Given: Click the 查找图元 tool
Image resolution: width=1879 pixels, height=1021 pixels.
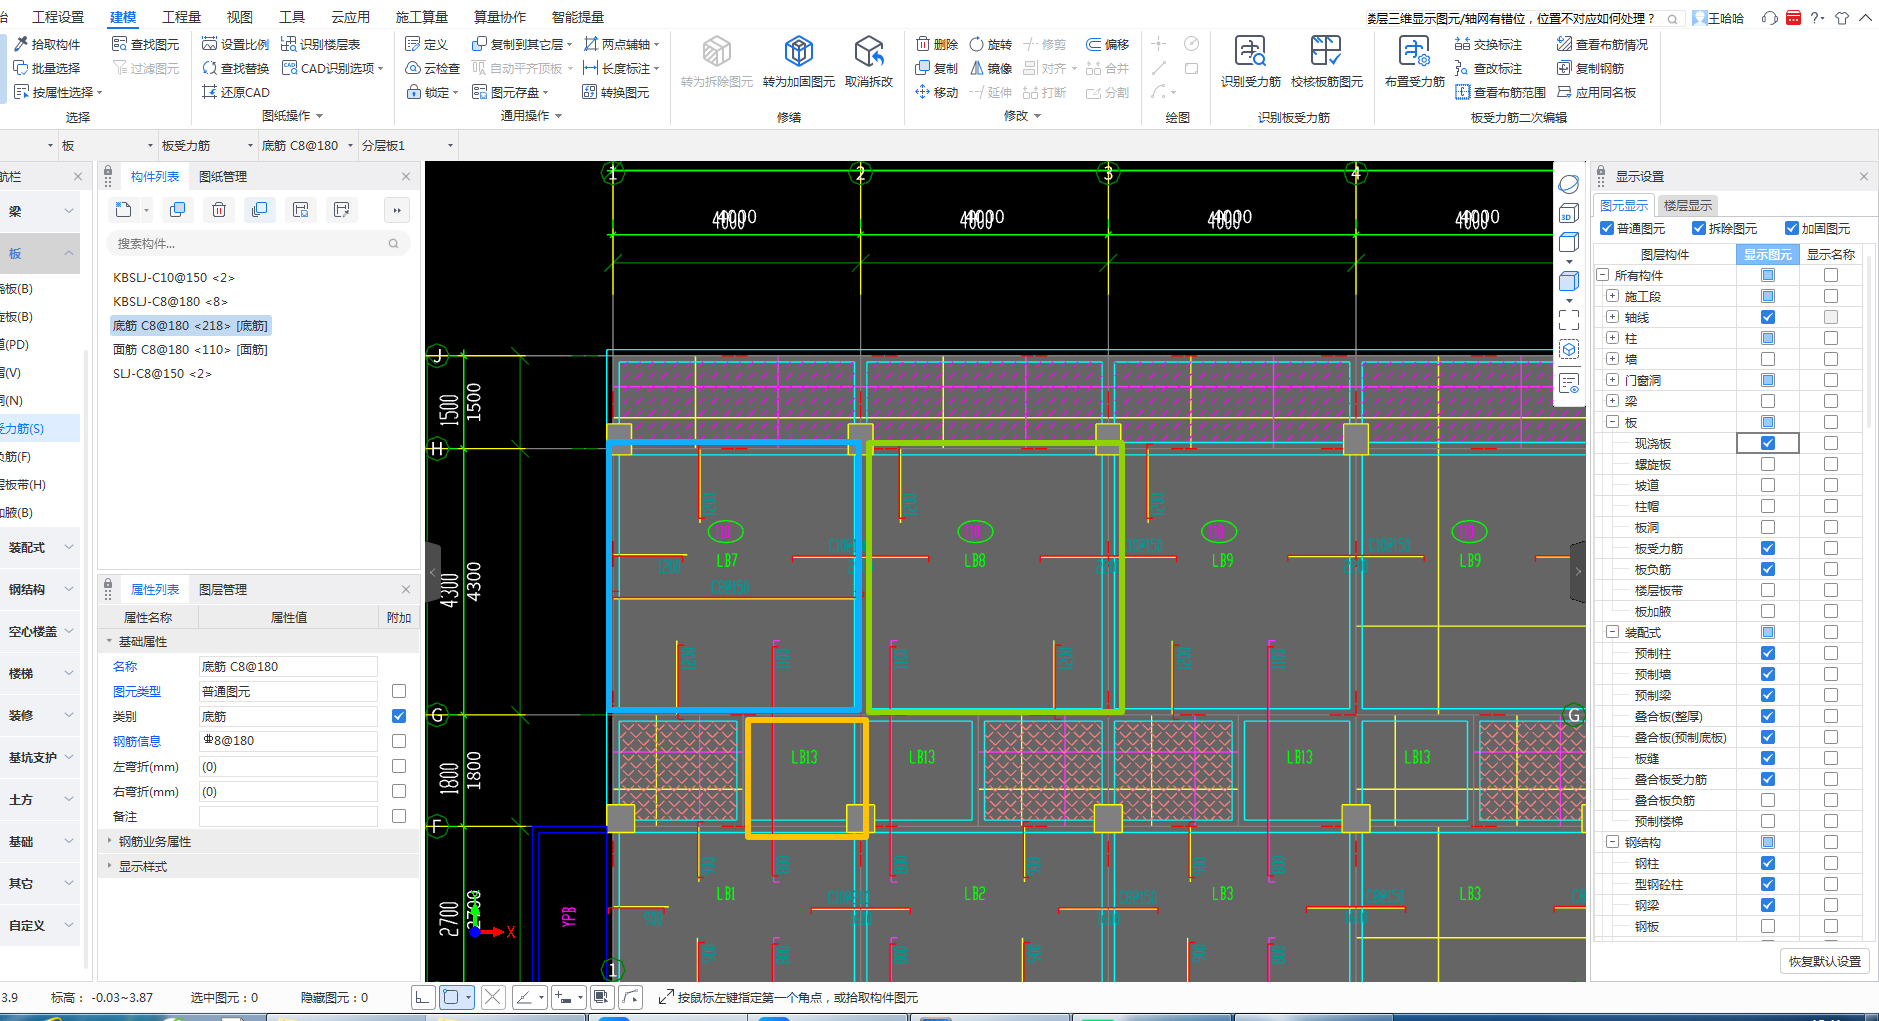Looking at the screenshot, I should [x=146, y=44].
